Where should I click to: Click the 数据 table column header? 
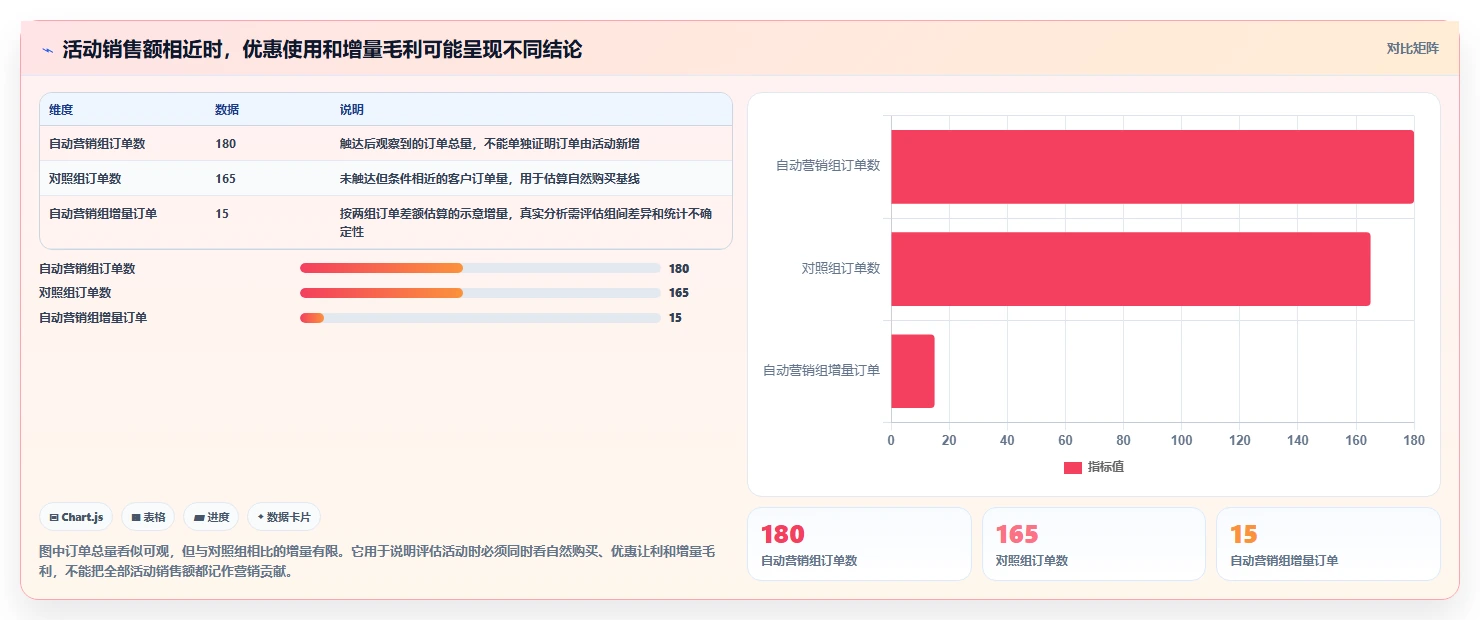tap(227, 110)
